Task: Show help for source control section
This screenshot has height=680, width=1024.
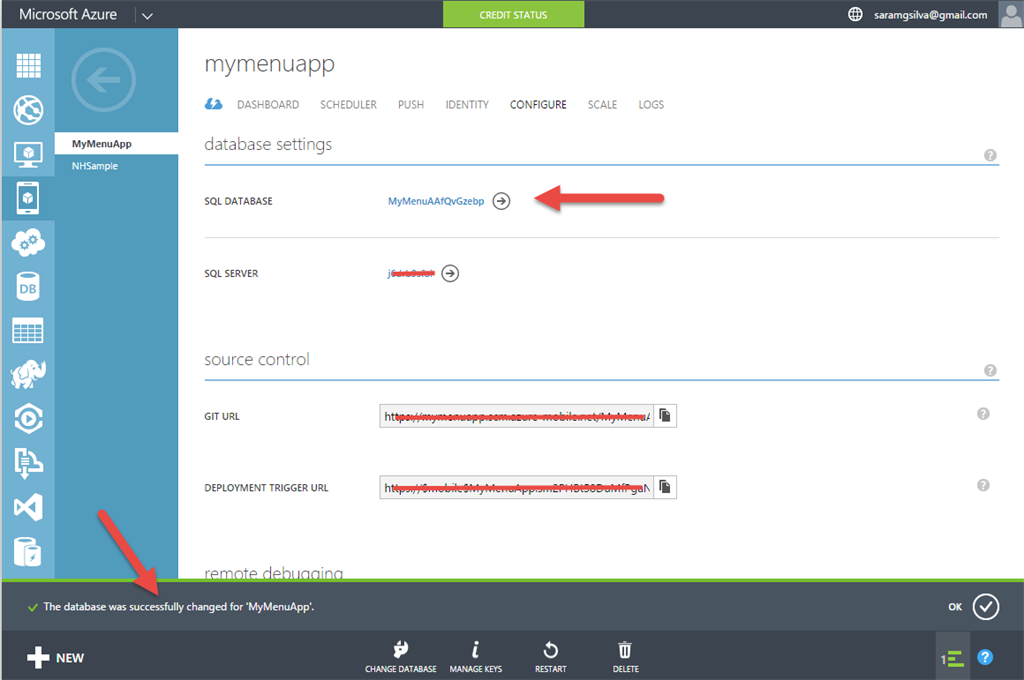Action: pos(990,370)
